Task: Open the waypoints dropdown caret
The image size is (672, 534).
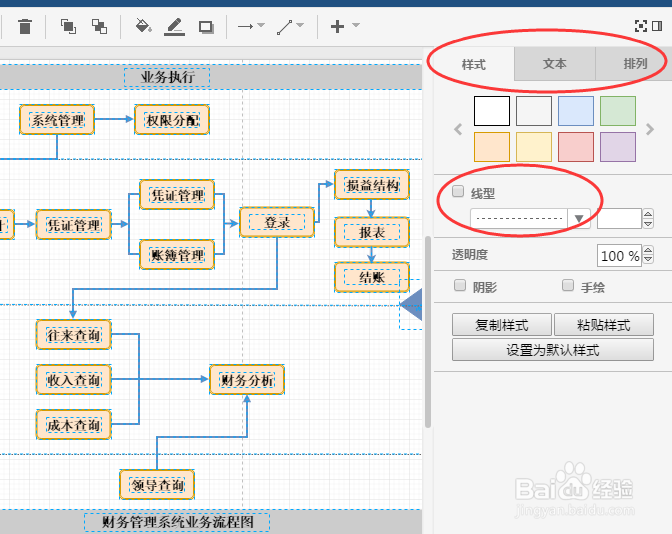Action: (300, 25)
